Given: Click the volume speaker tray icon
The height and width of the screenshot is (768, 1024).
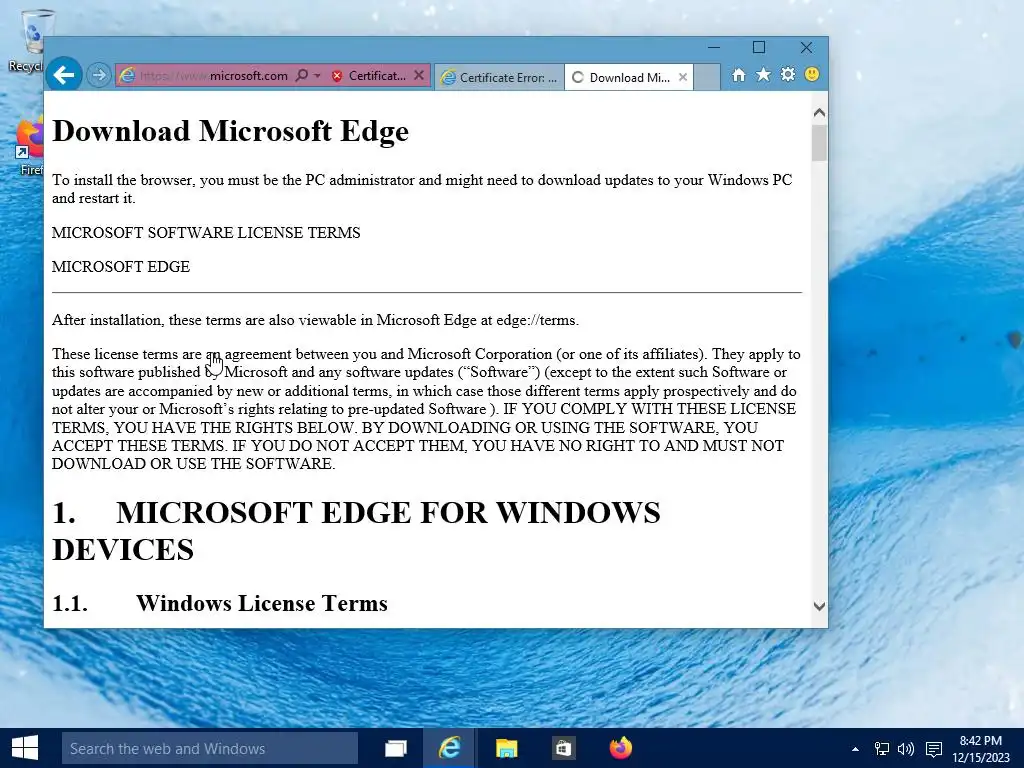Looking at the screenshot, I should tap(906, 749).
